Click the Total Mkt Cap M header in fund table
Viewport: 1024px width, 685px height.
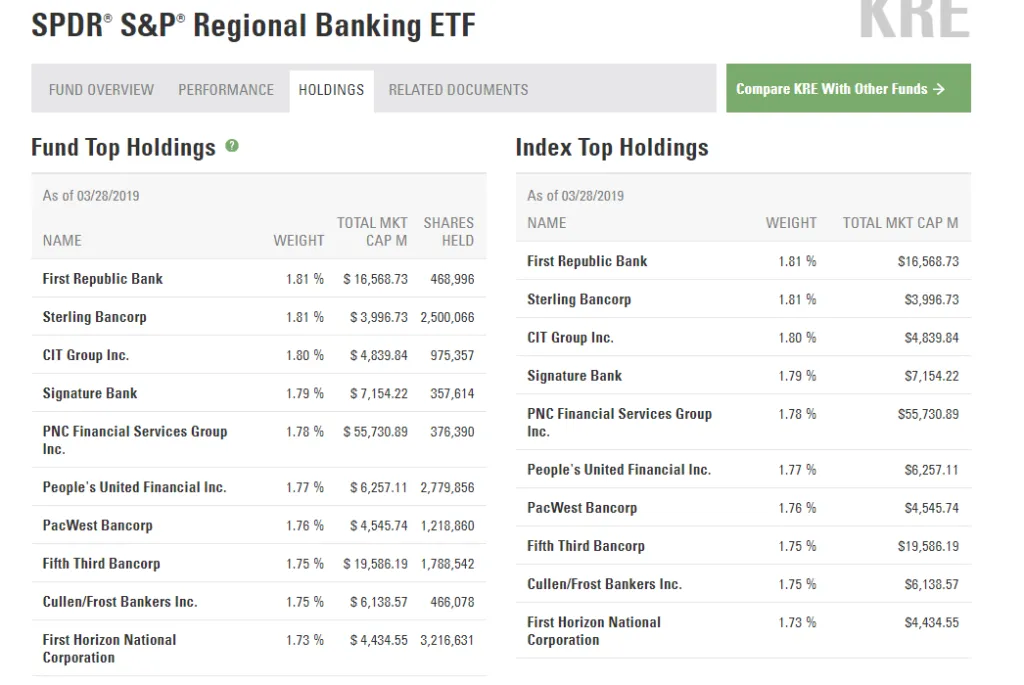point(372,231)
